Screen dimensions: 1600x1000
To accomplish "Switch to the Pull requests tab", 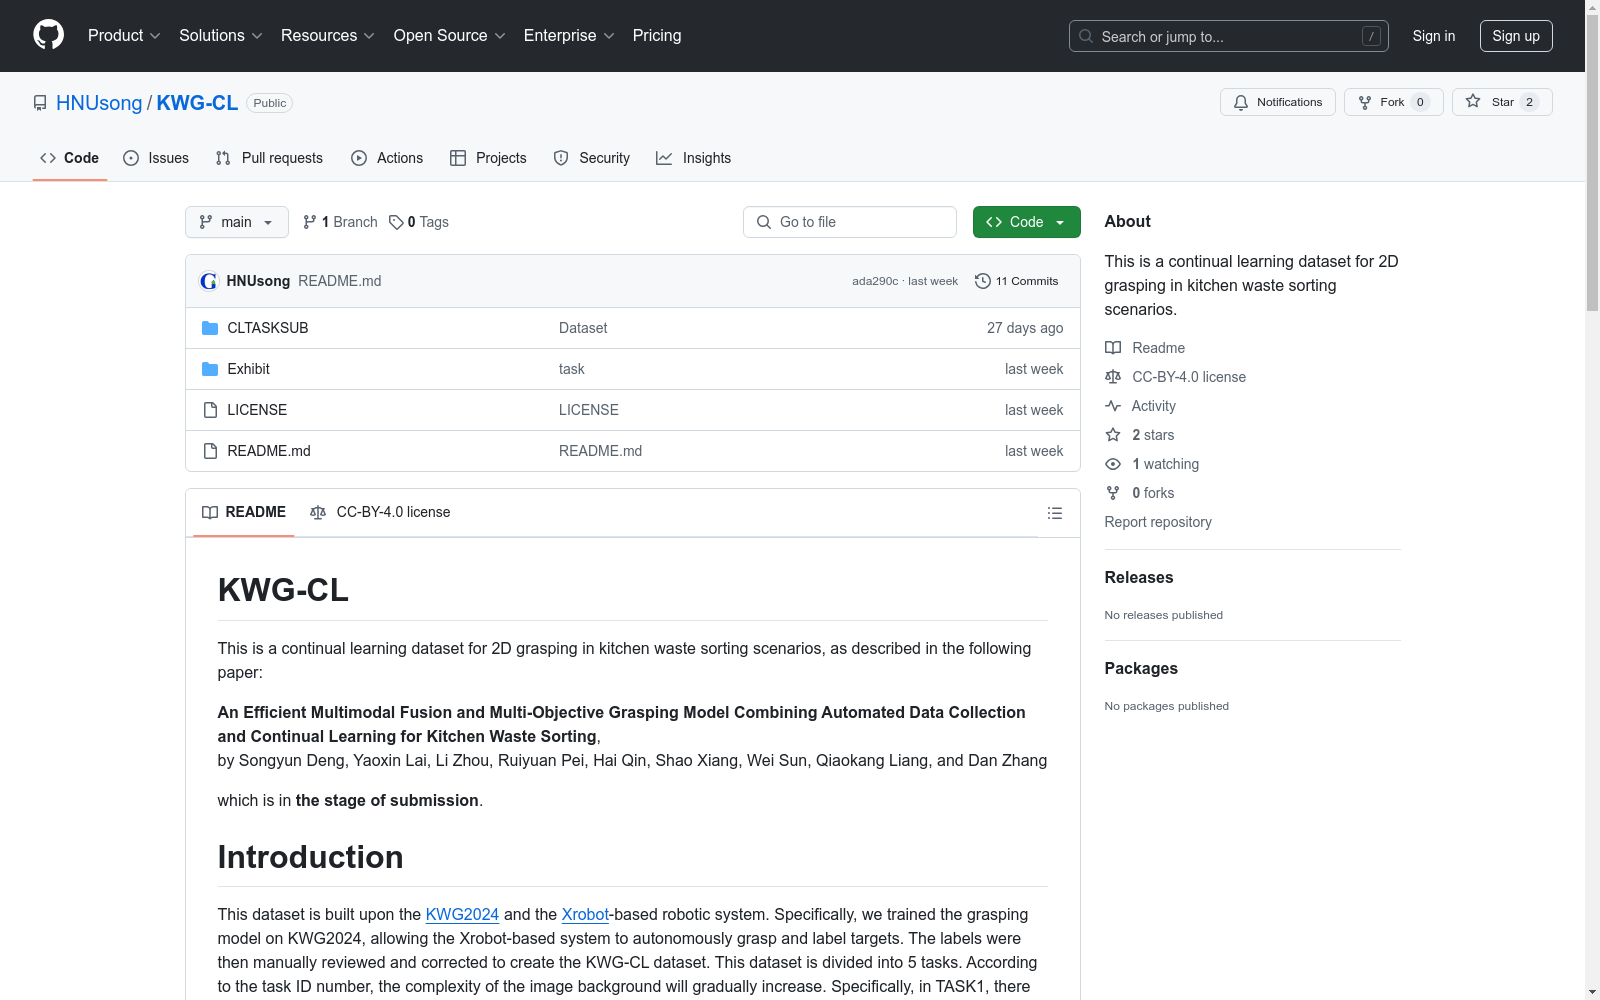I will [x=269, y=158].
